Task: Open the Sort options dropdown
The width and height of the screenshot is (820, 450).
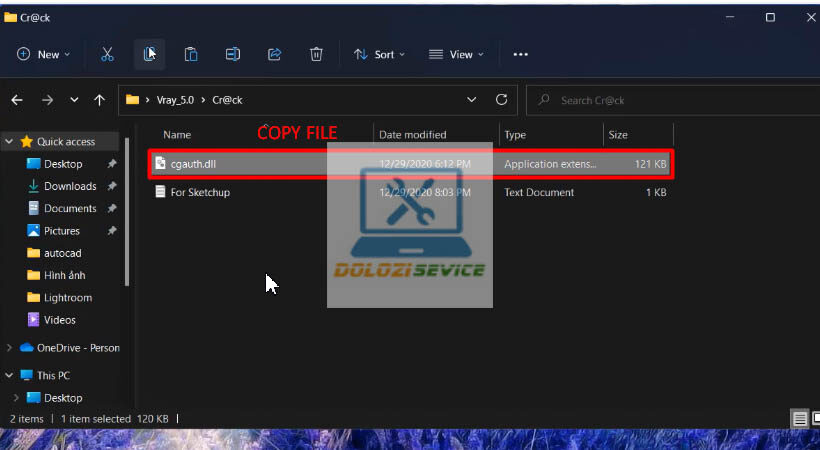Action: coord(378,54)
